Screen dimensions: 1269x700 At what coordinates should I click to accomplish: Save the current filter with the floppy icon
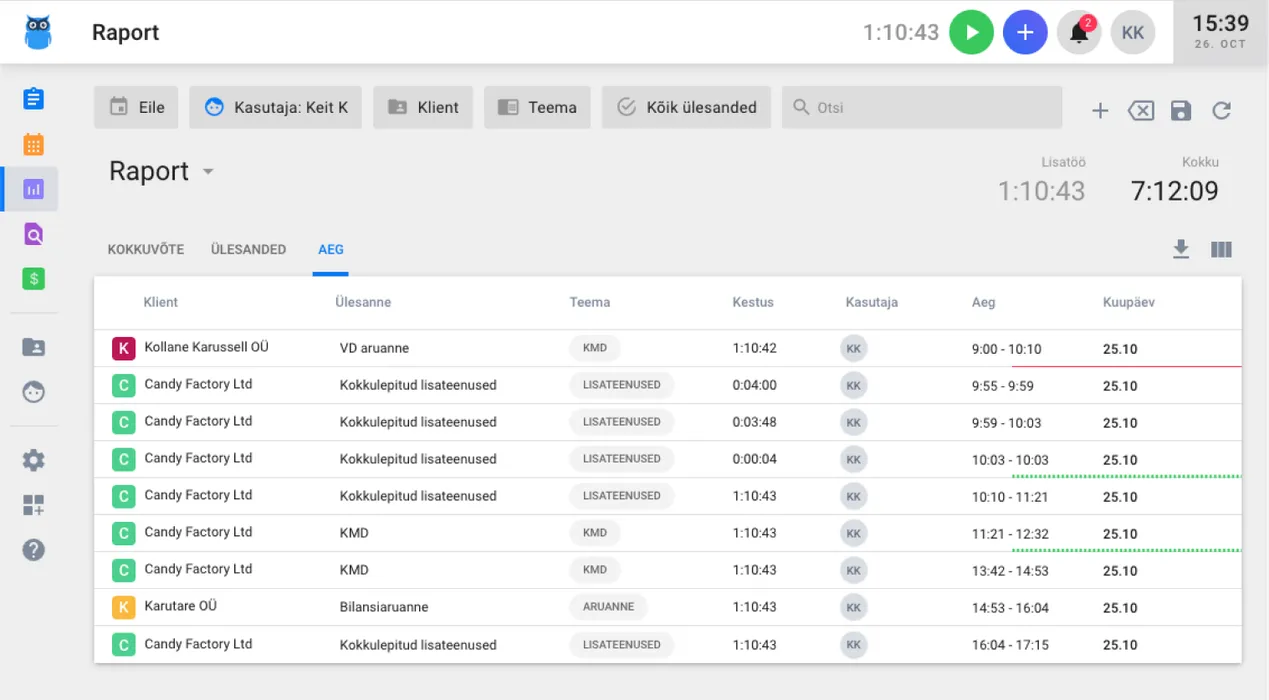pyautogui.click(x=1181, y=111)
